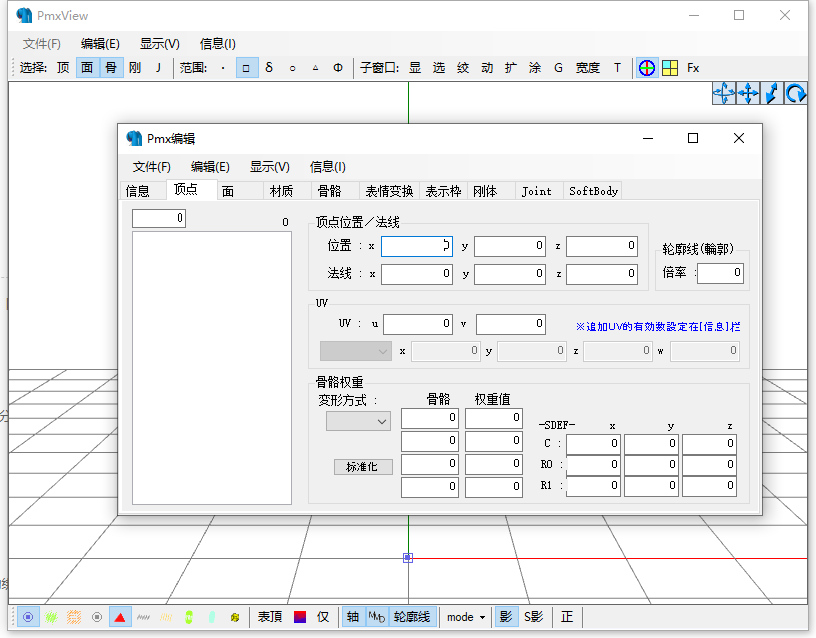The image size is (816, 638).
Task: Toggle the yellow wavy lines icon
Action: (166, 617)
